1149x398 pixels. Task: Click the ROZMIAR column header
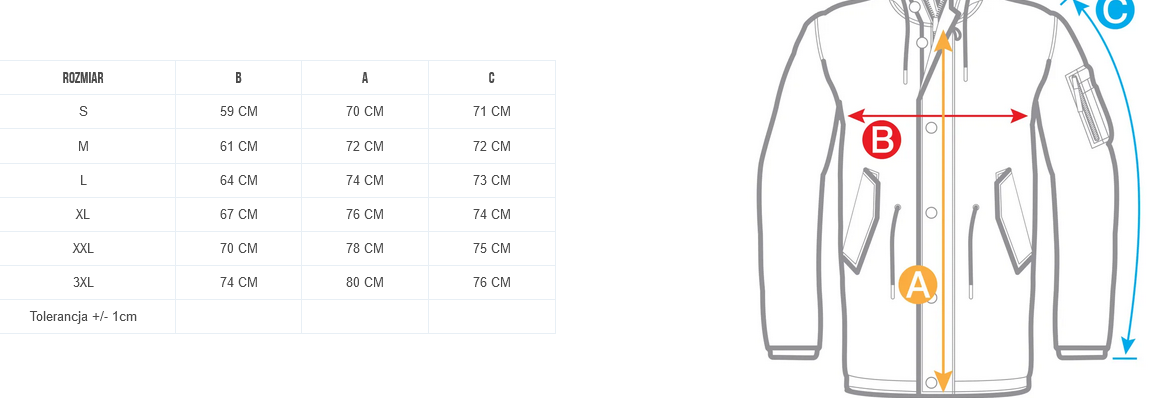tap(83, 78)
